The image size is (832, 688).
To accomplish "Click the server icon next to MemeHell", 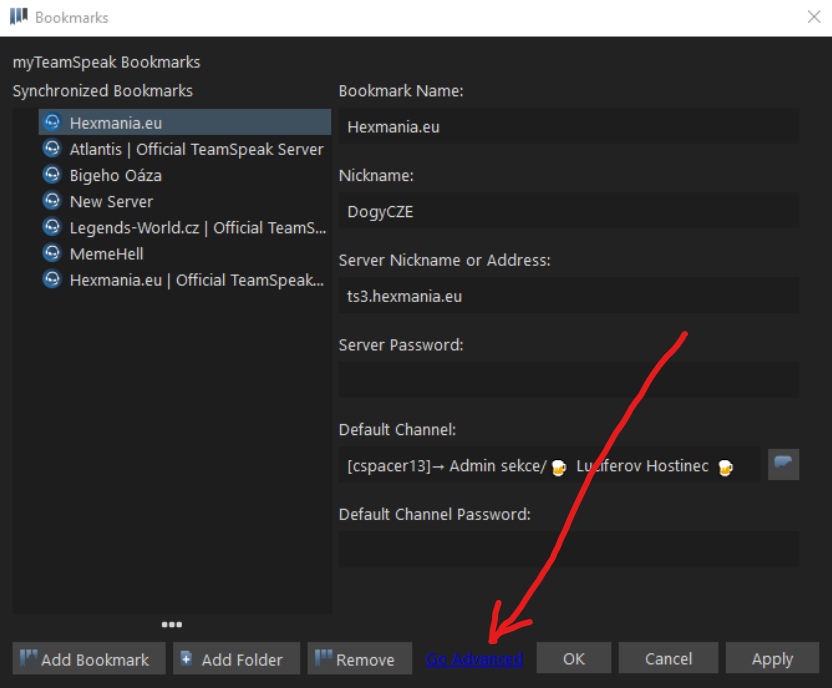I will coord(51,253).
